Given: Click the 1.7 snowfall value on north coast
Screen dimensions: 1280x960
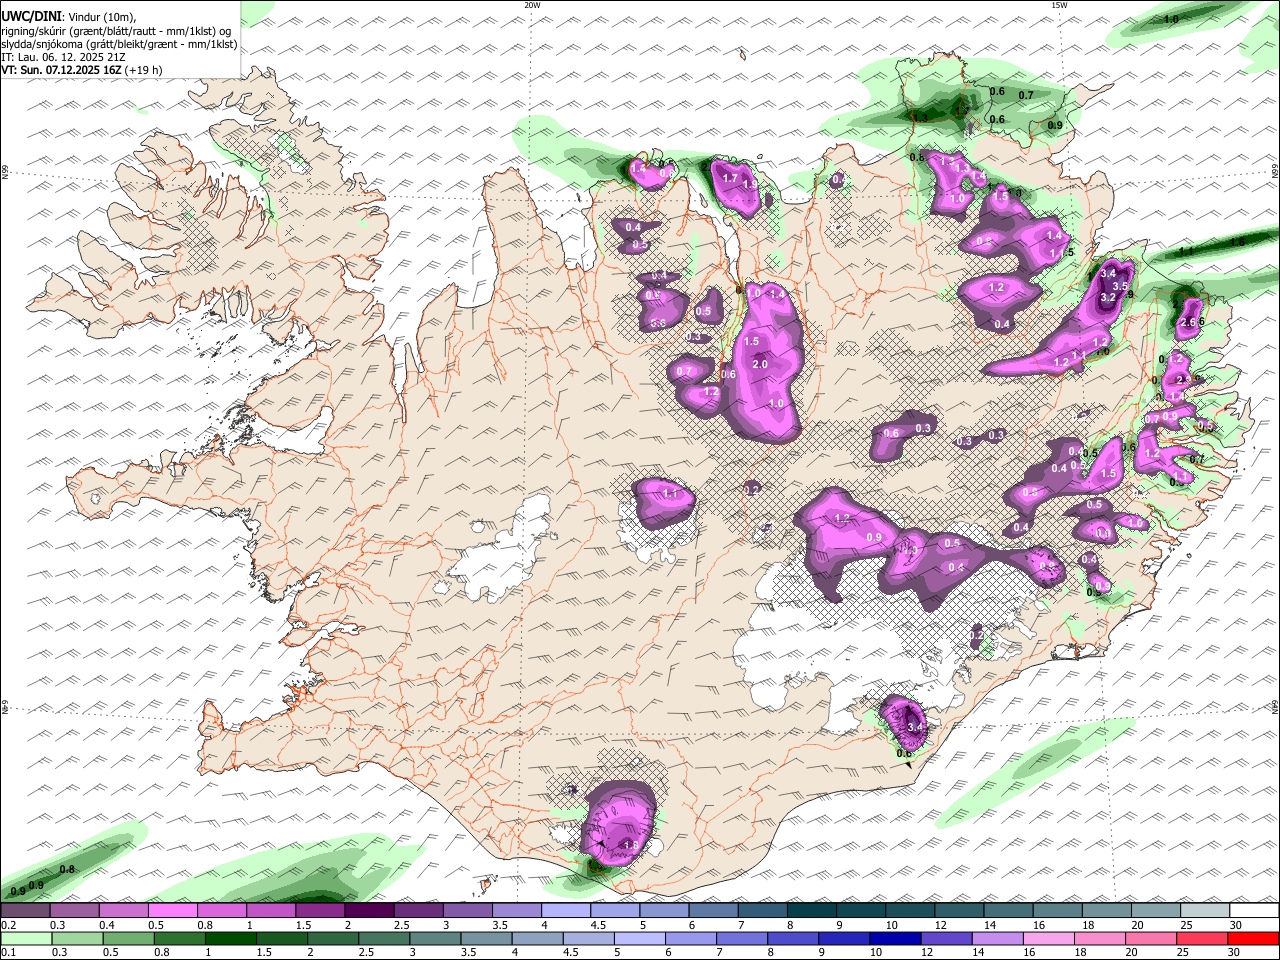Looking at the screenshot, I should point(730,179).
